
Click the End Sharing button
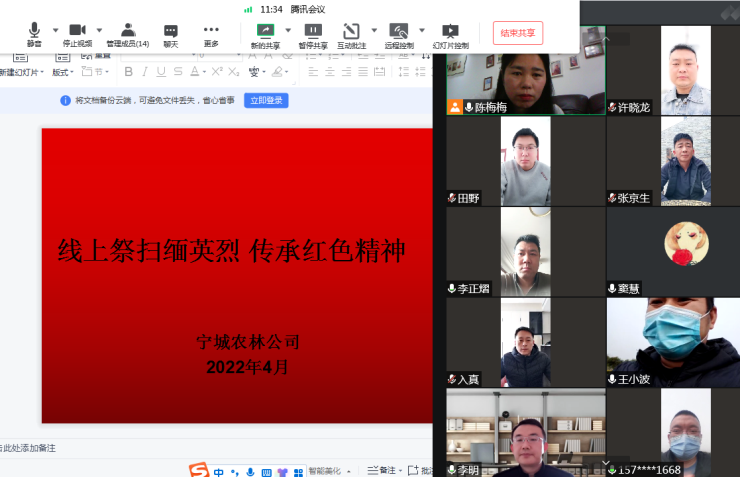coord(518,33)
